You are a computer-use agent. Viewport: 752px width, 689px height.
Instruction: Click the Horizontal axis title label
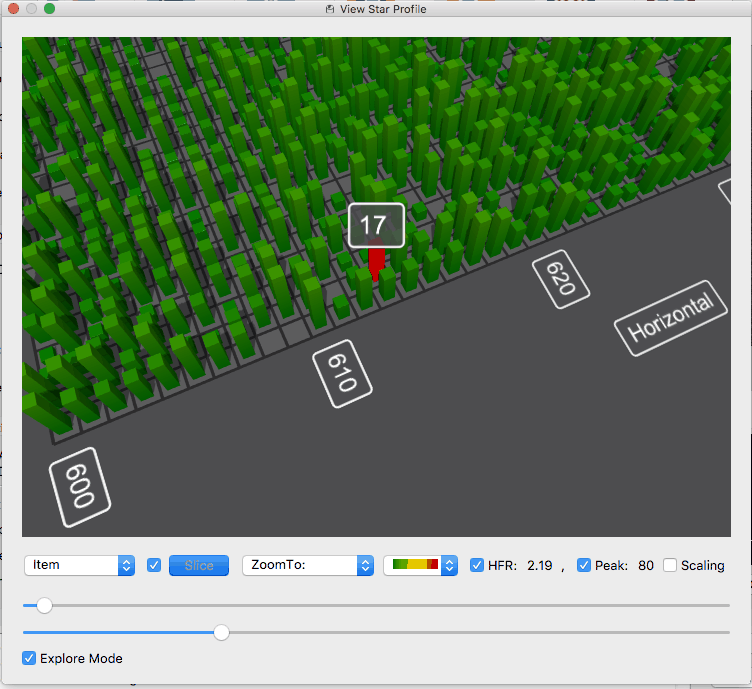click(670, 318)
